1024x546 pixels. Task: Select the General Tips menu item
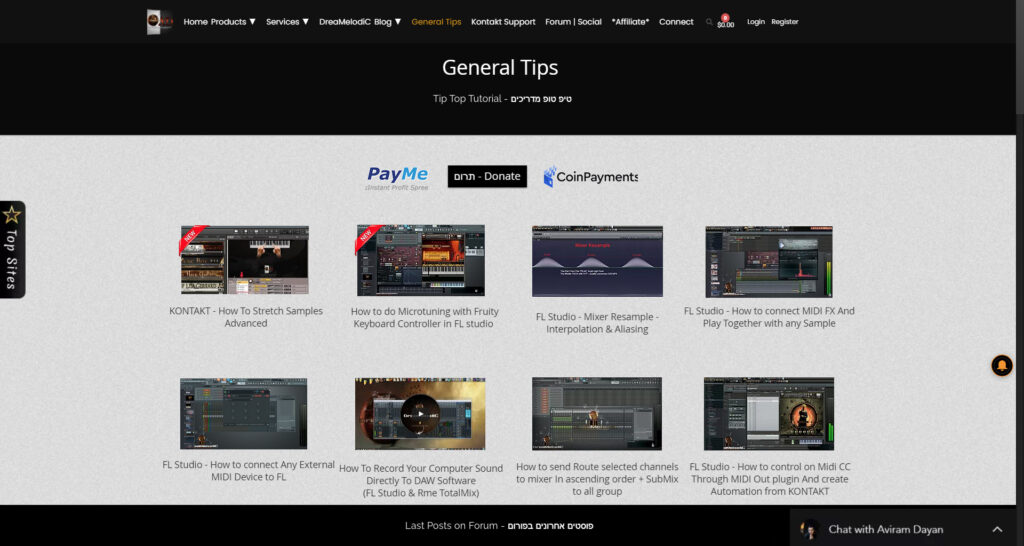[x=436, y=22]
